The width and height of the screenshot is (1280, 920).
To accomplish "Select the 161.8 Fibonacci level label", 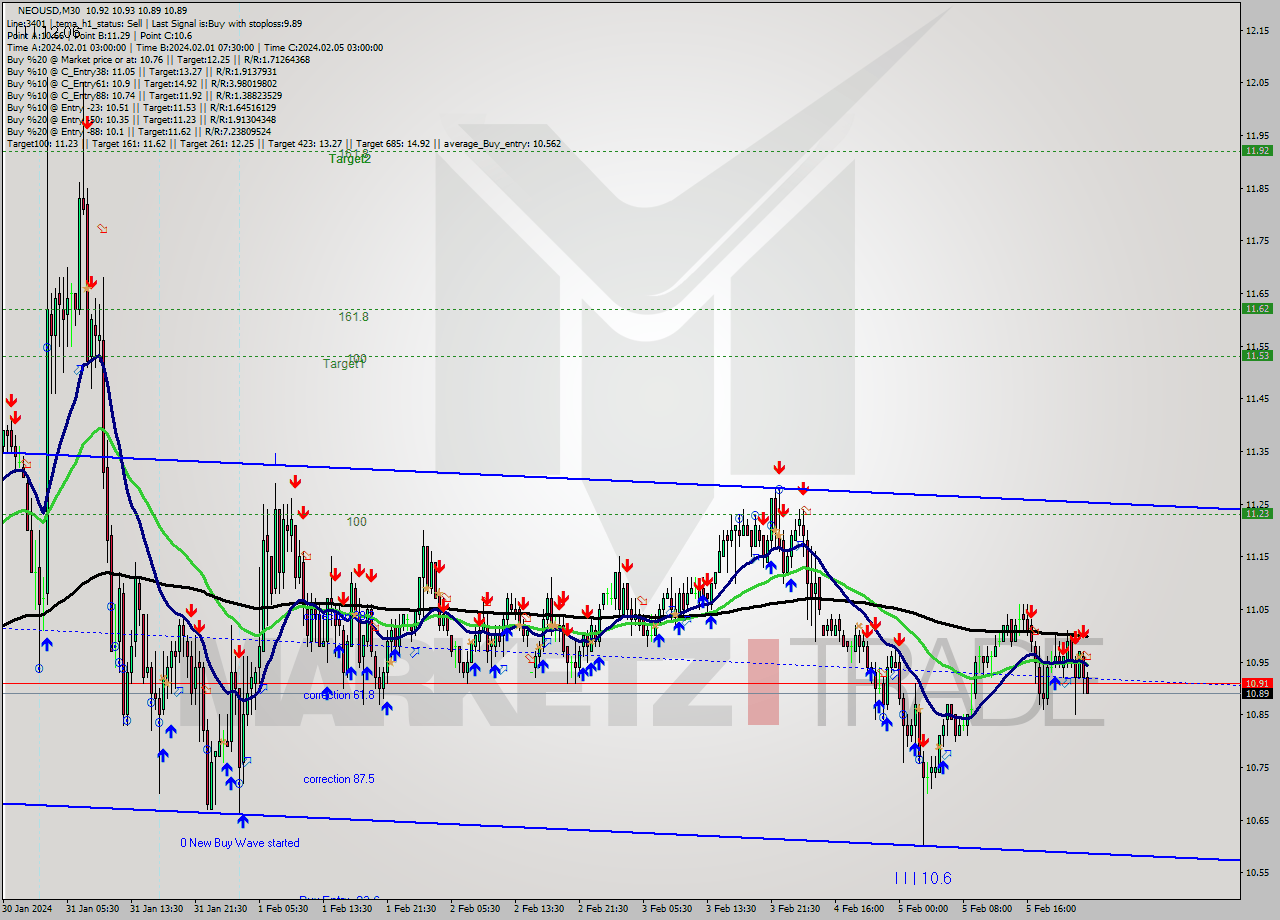I will click(354, 317).
